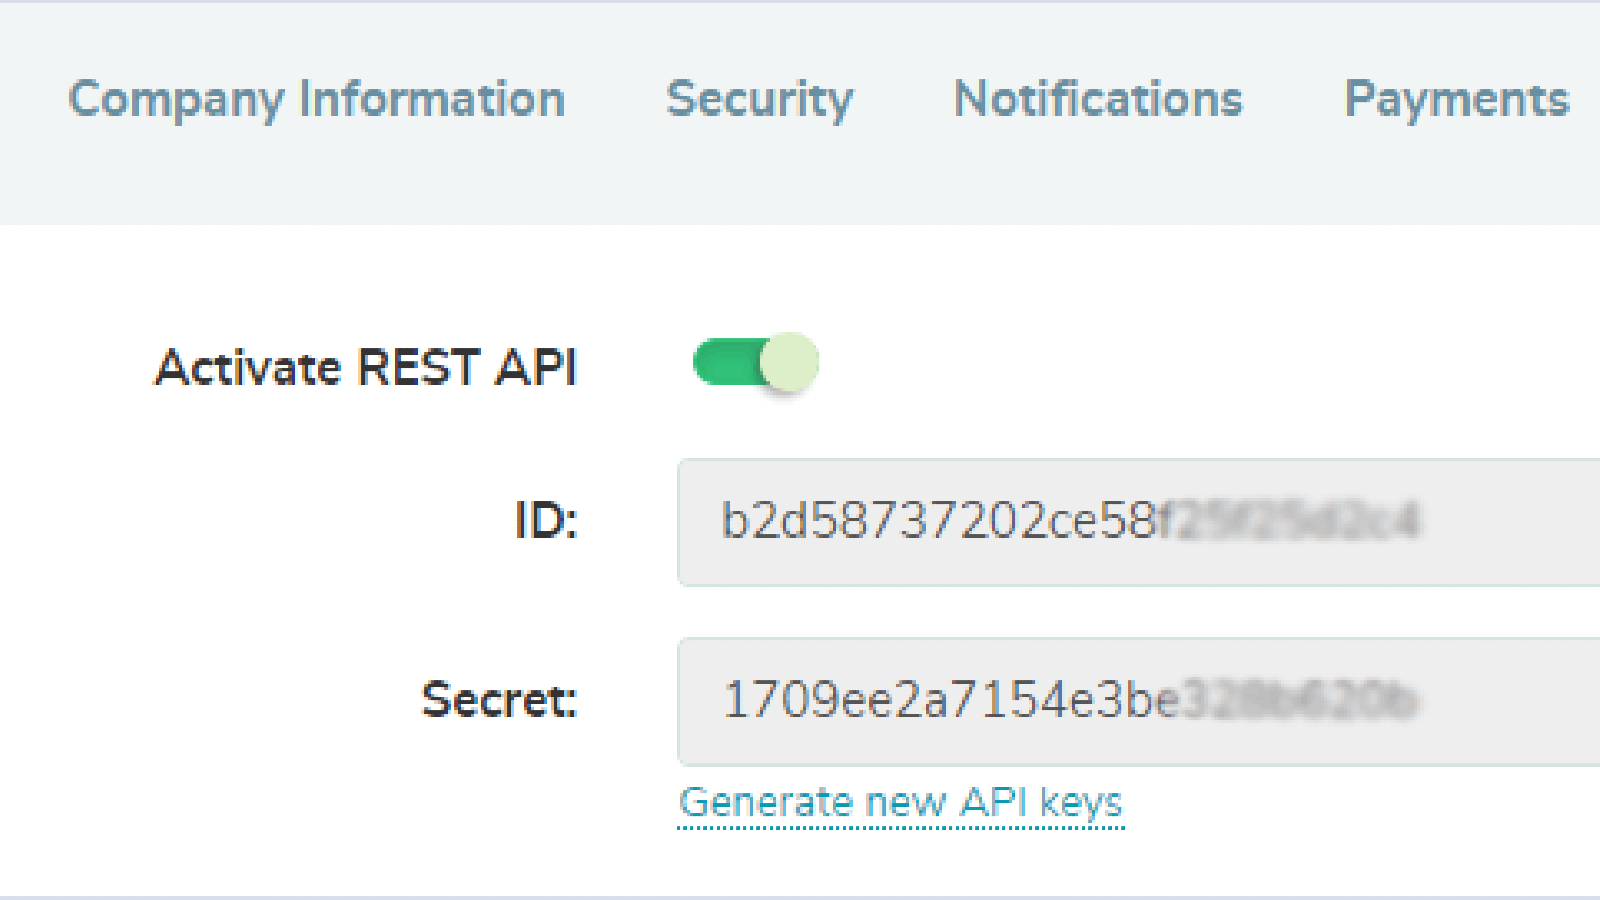Click the ID: field label
Image resolution: width=1600 pixels, height=900 pixels.
pos(546,521)
